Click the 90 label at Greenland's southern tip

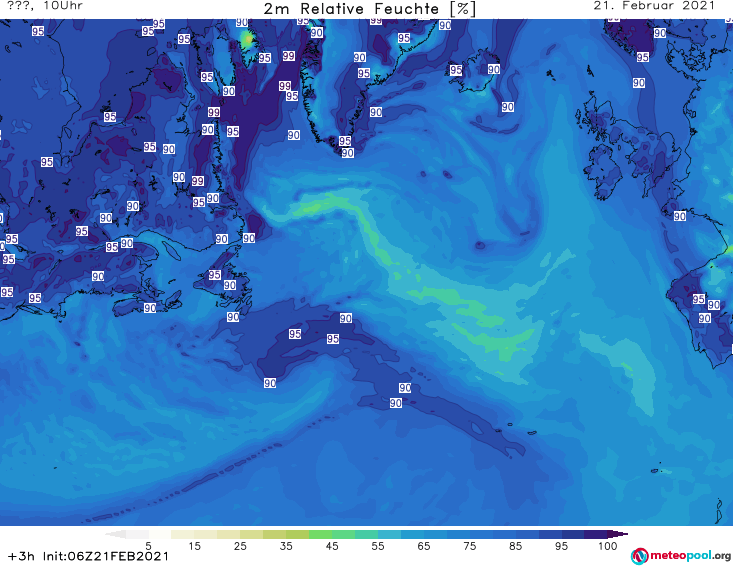click(347, 153)
